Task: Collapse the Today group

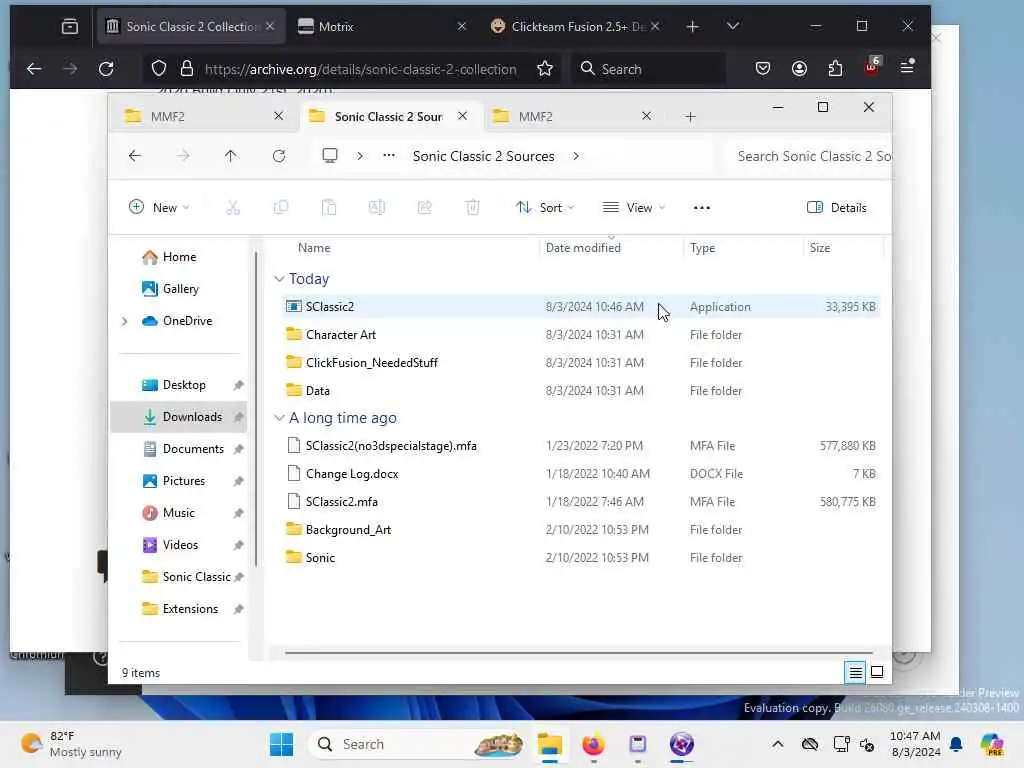Action: (280, 279)
